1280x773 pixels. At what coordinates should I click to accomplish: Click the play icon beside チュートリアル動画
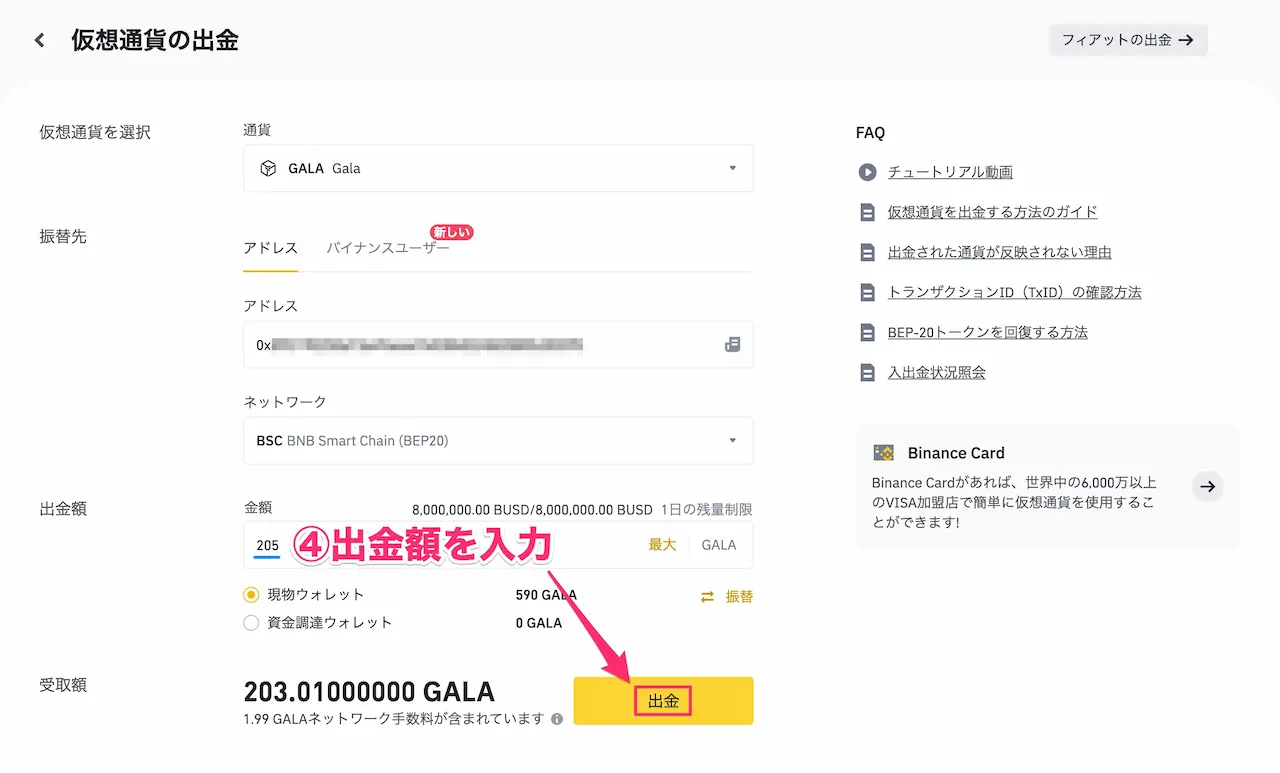point(867,172)
